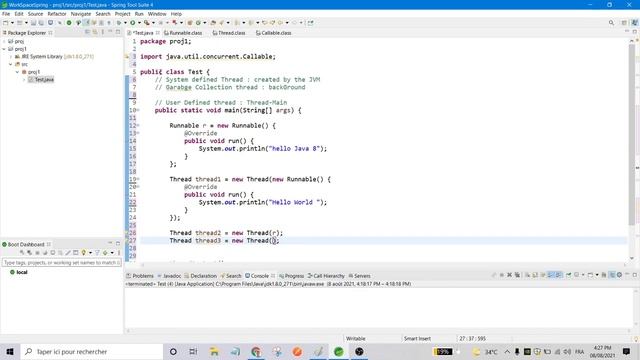
Task: Switch to the Callable.class editor tab
Action: tap(273, 33)
